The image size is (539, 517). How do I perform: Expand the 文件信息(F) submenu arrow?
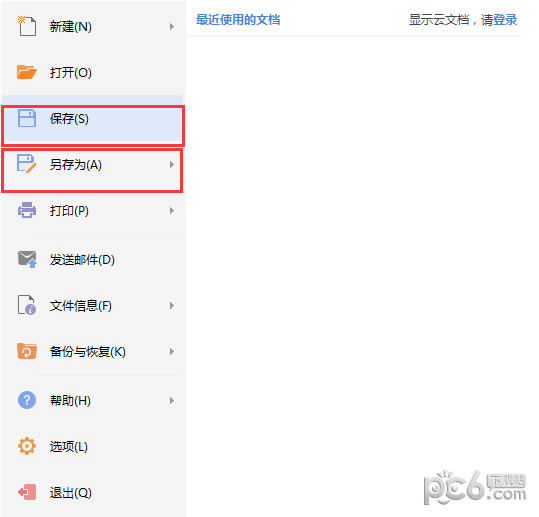point(172,306)
